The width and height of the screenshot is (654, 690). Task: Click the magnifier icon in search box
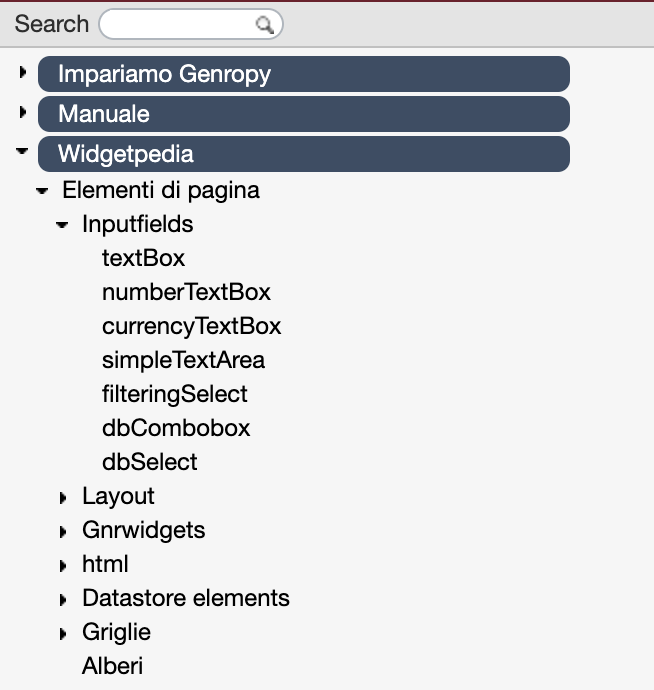pos(265,25)
